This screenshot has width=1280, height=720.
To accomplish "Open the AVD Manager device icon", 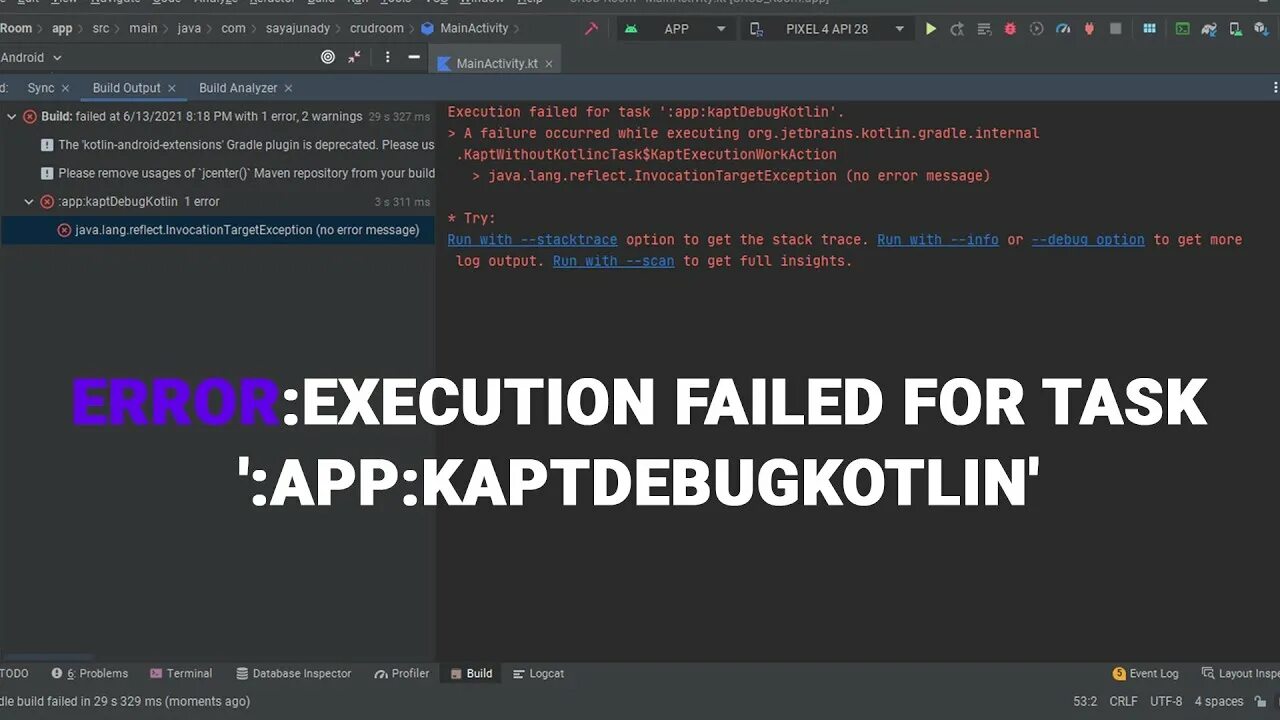I will pyautogui.click(x=1235, y=29).
